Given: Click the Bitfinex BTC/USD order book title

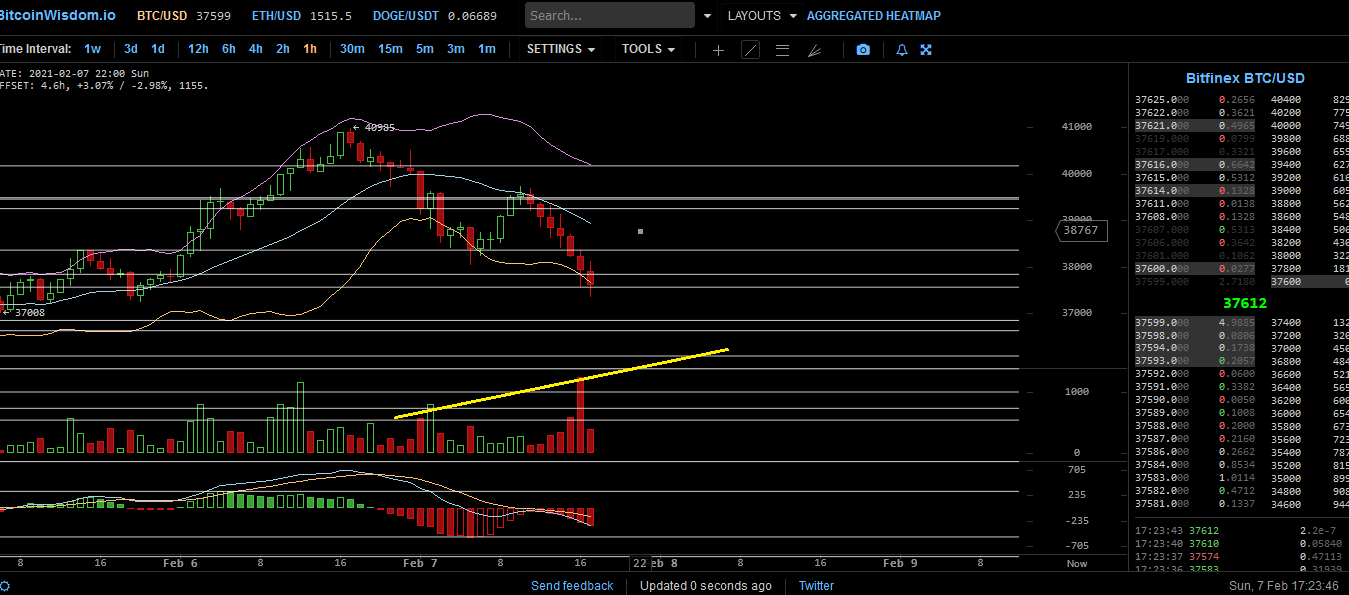Looking at the screenshot, I should point(1245,78).
